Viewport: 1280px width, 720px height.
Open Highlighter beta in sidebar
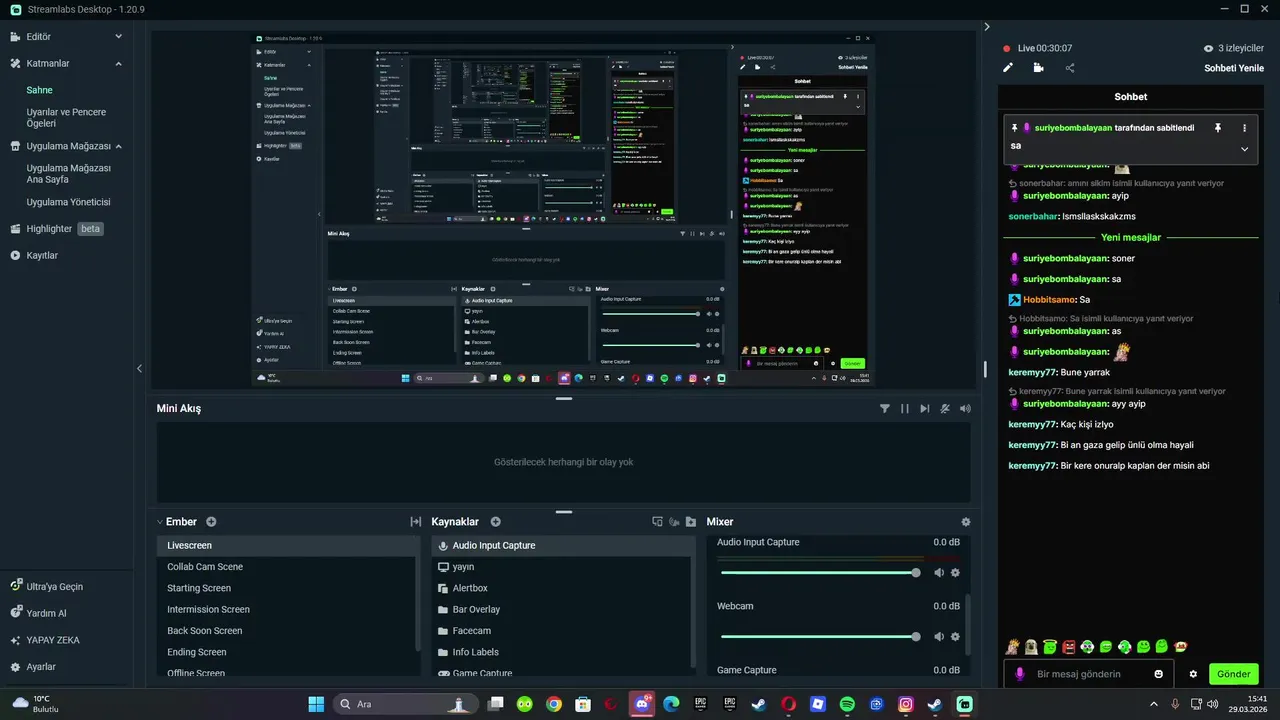(58, 228)
